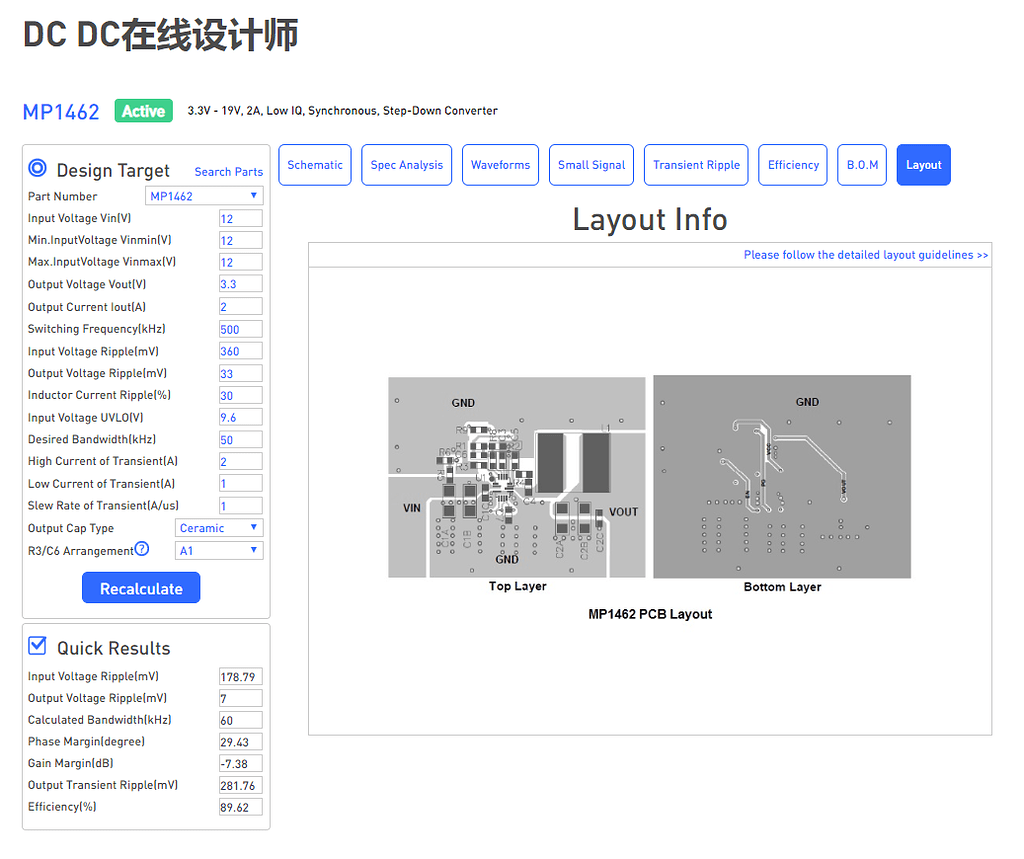Follow the detailed layout guidelines link
Screen dimensions: 1024x859
[864, 255]
